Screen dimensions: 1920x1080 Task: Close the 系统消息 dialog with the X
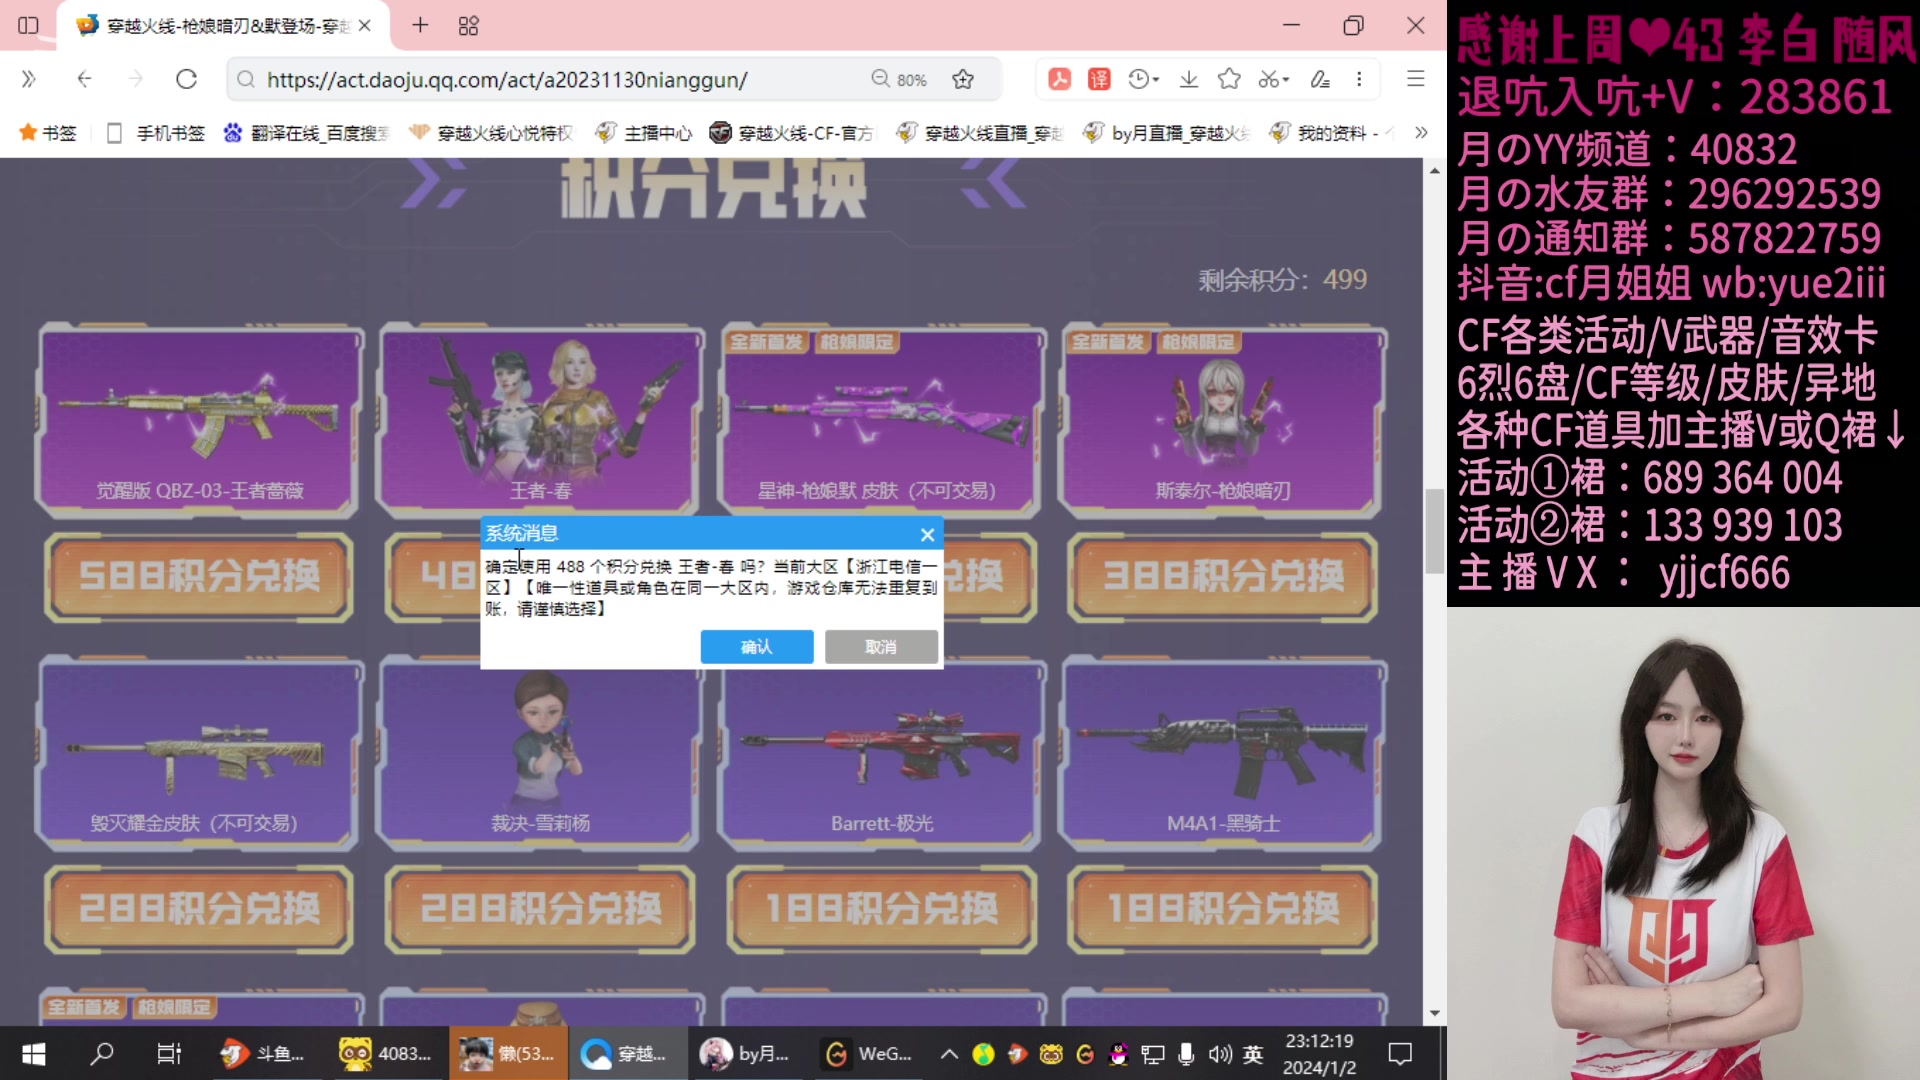coord(927,534)
